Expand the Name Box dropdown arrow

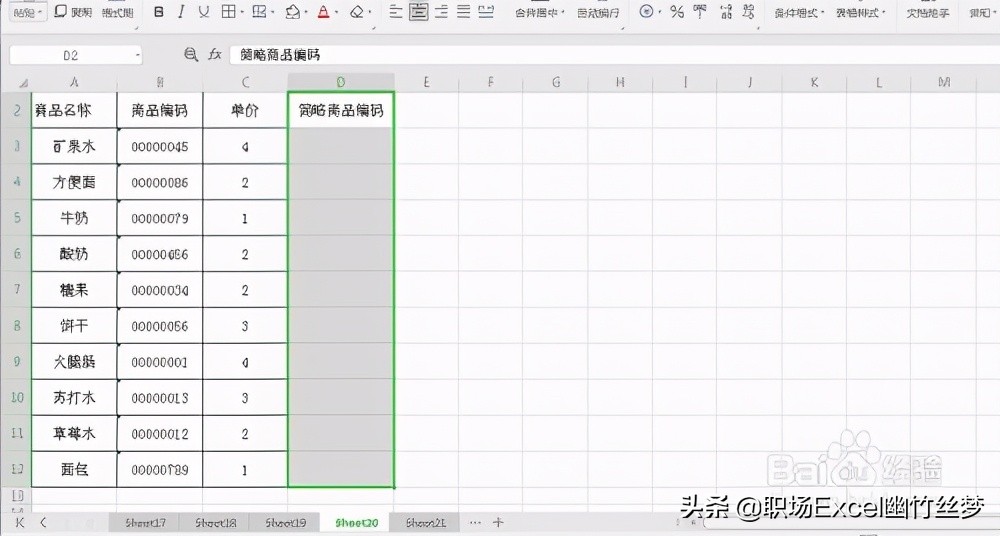pyautogui.click(x=137, y=56)
